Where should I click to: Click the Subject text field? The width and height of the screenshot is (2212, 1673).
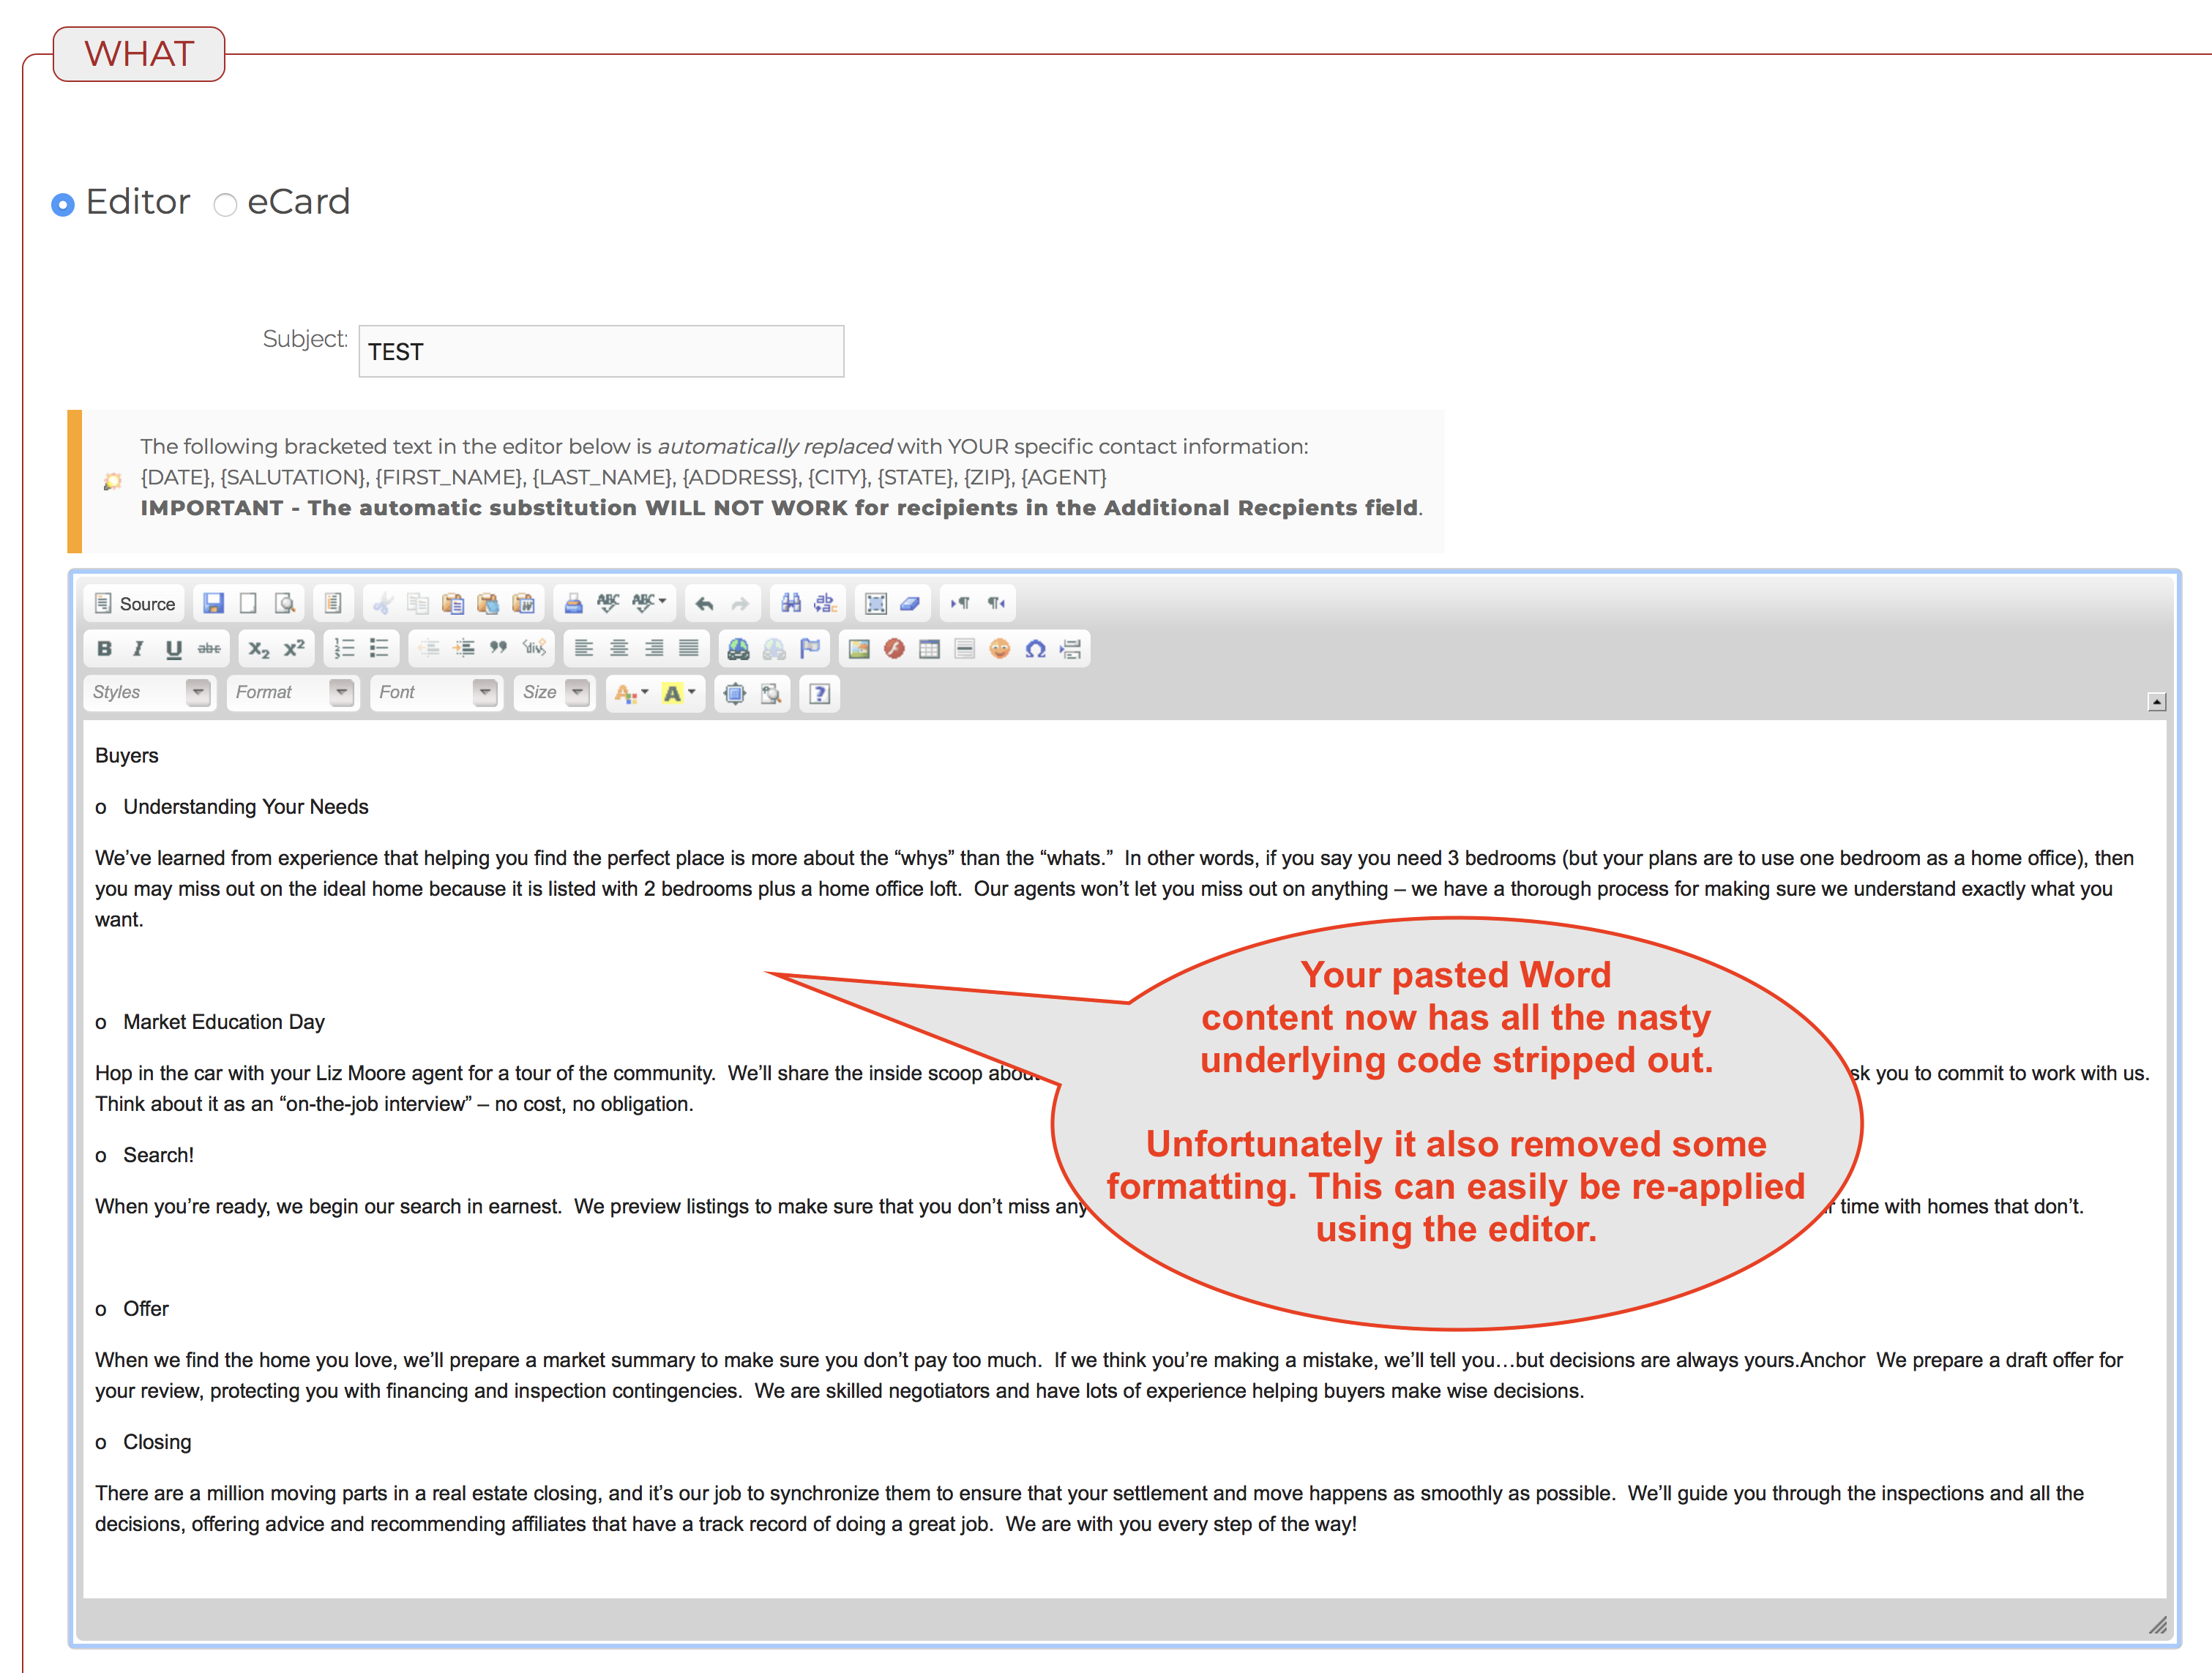(x=600, y=351)
